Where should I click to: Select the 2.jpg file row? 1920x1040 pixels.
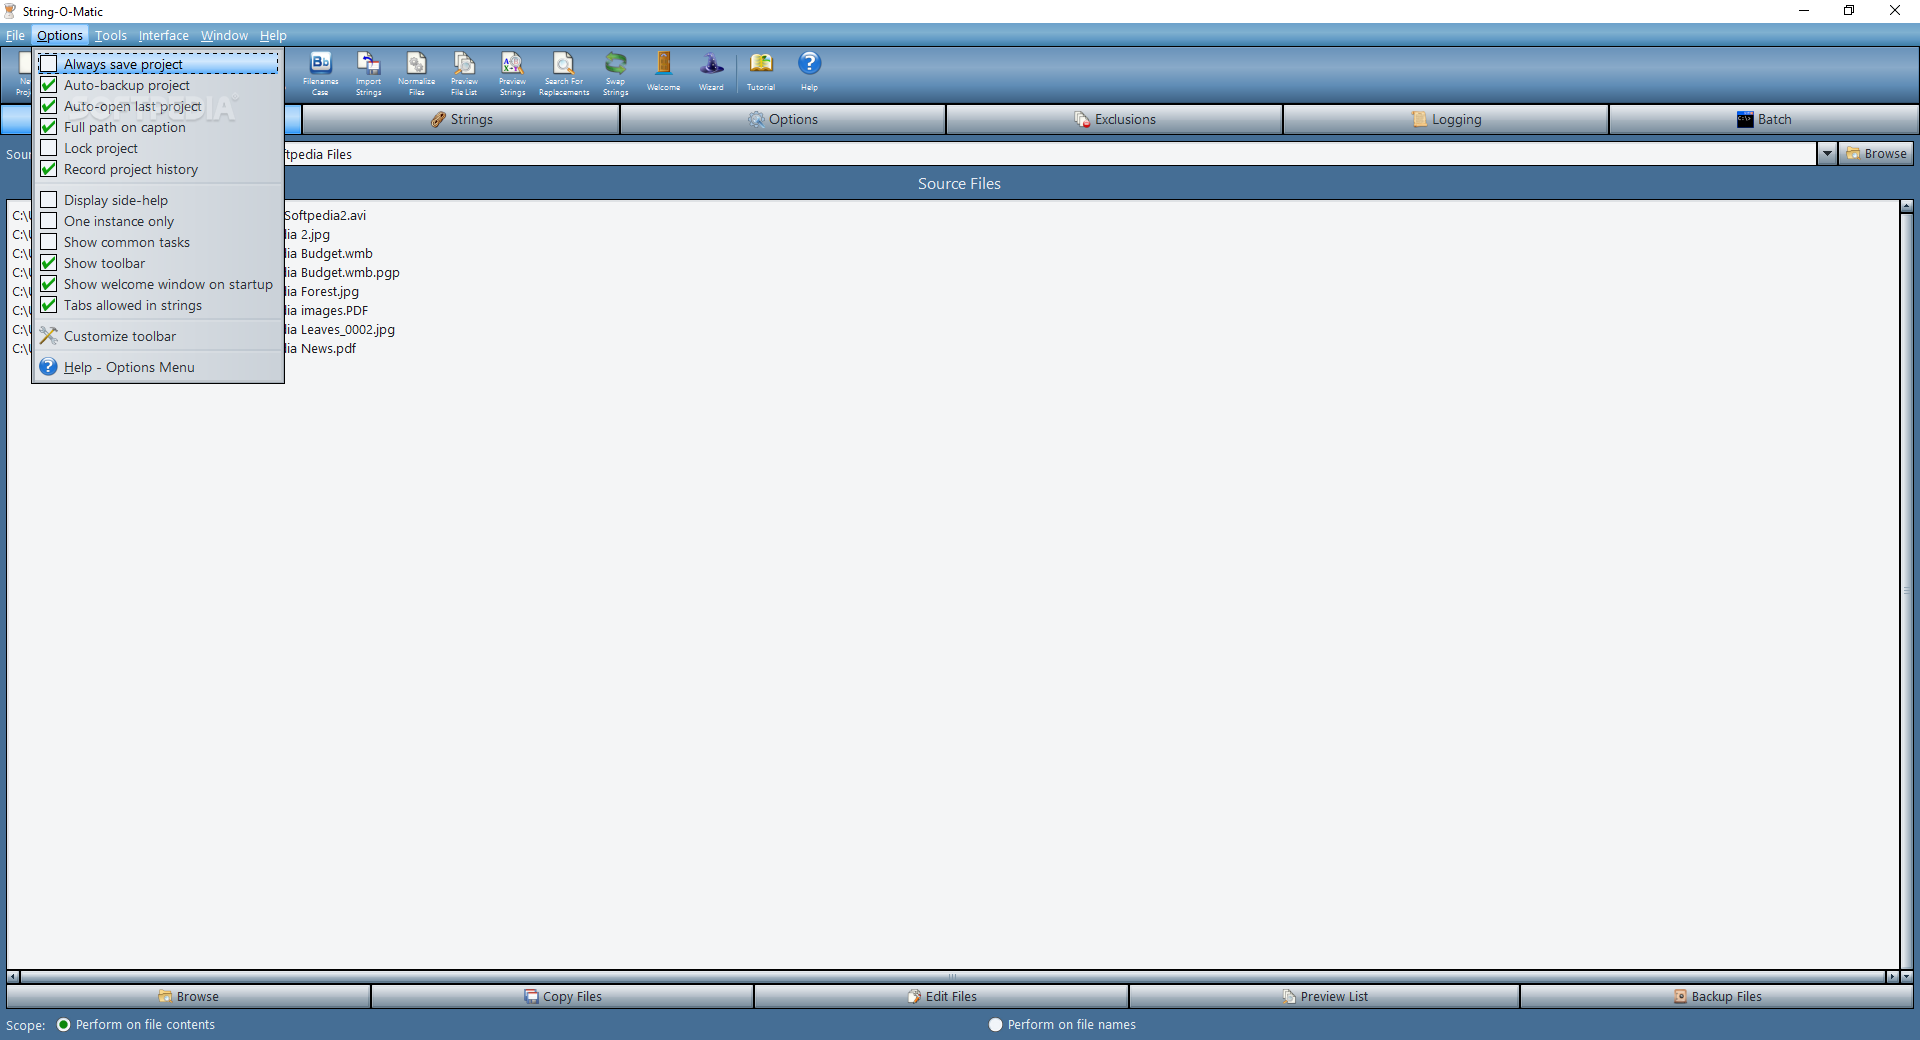307,234
